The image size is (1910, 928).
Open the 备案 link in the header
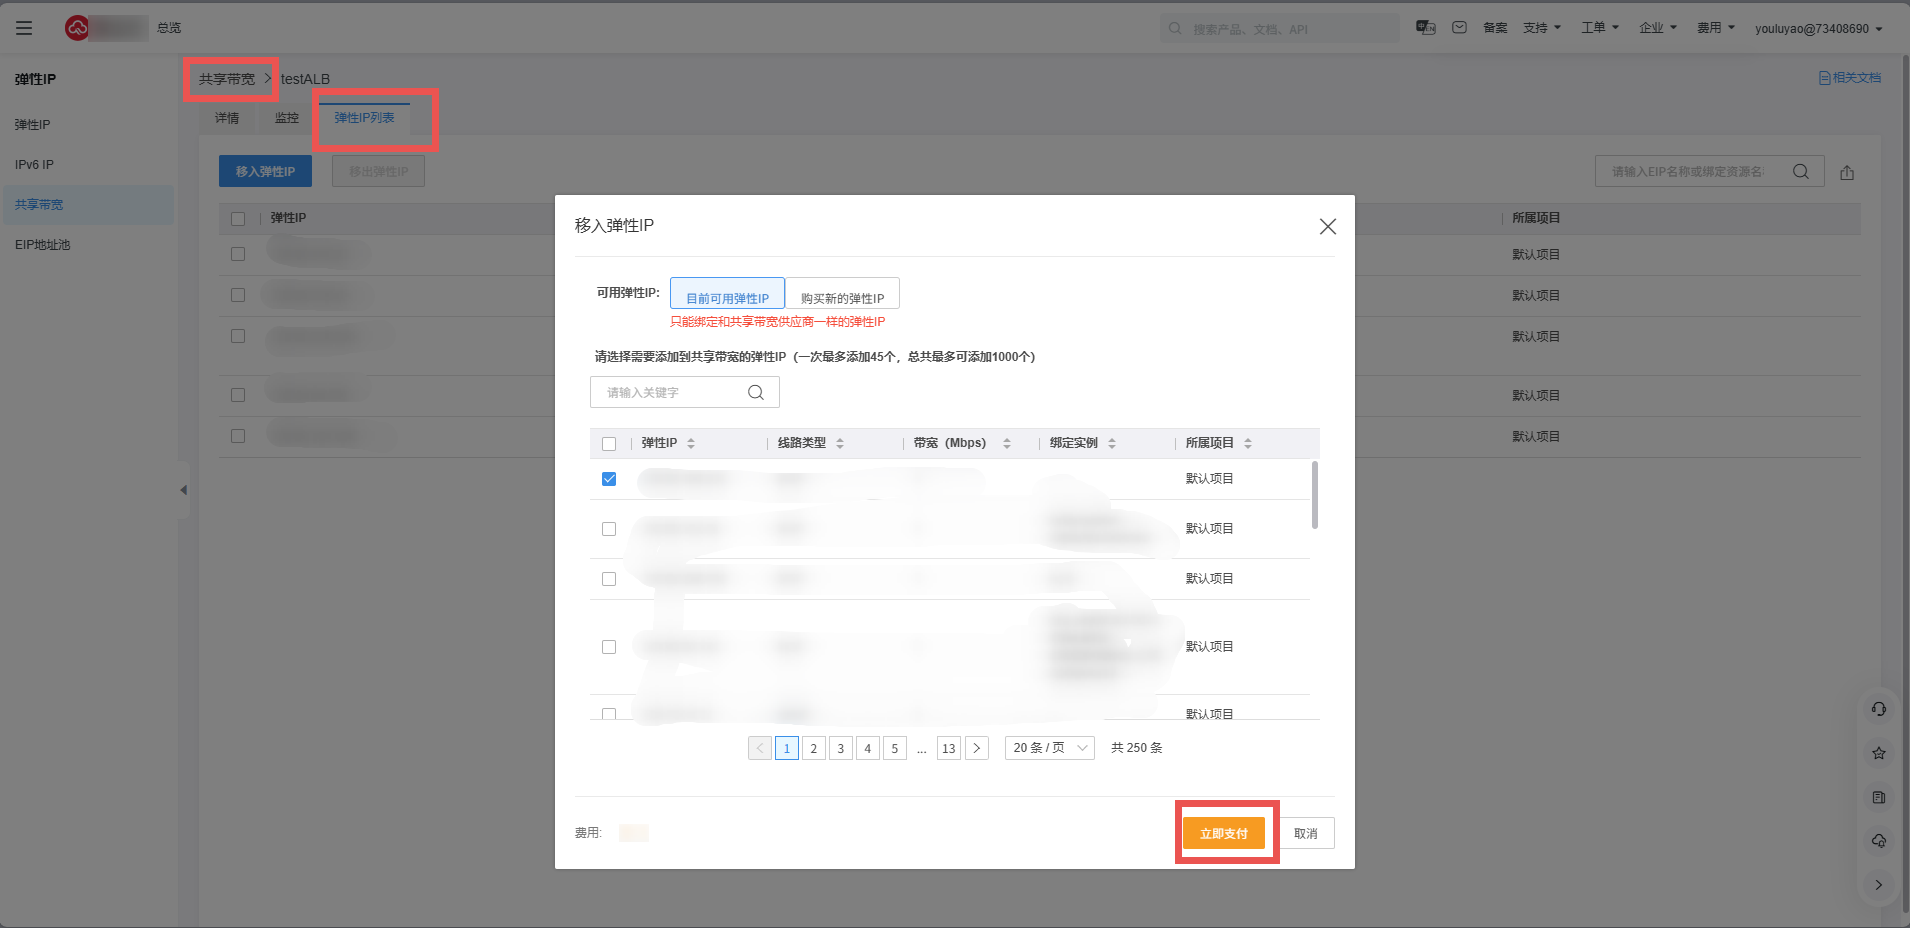[1495, 28]
